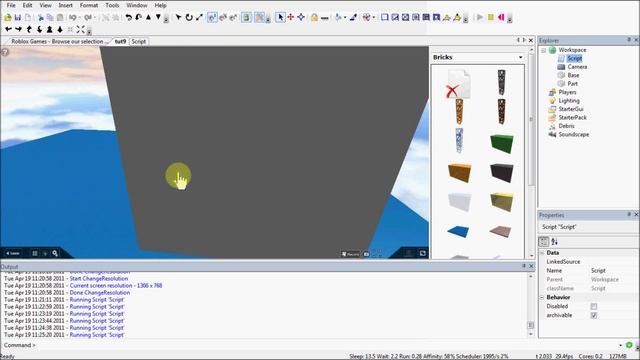This screenshot has height=360, width=640.
Task: Open the File menu
Action: click(11, 5)
